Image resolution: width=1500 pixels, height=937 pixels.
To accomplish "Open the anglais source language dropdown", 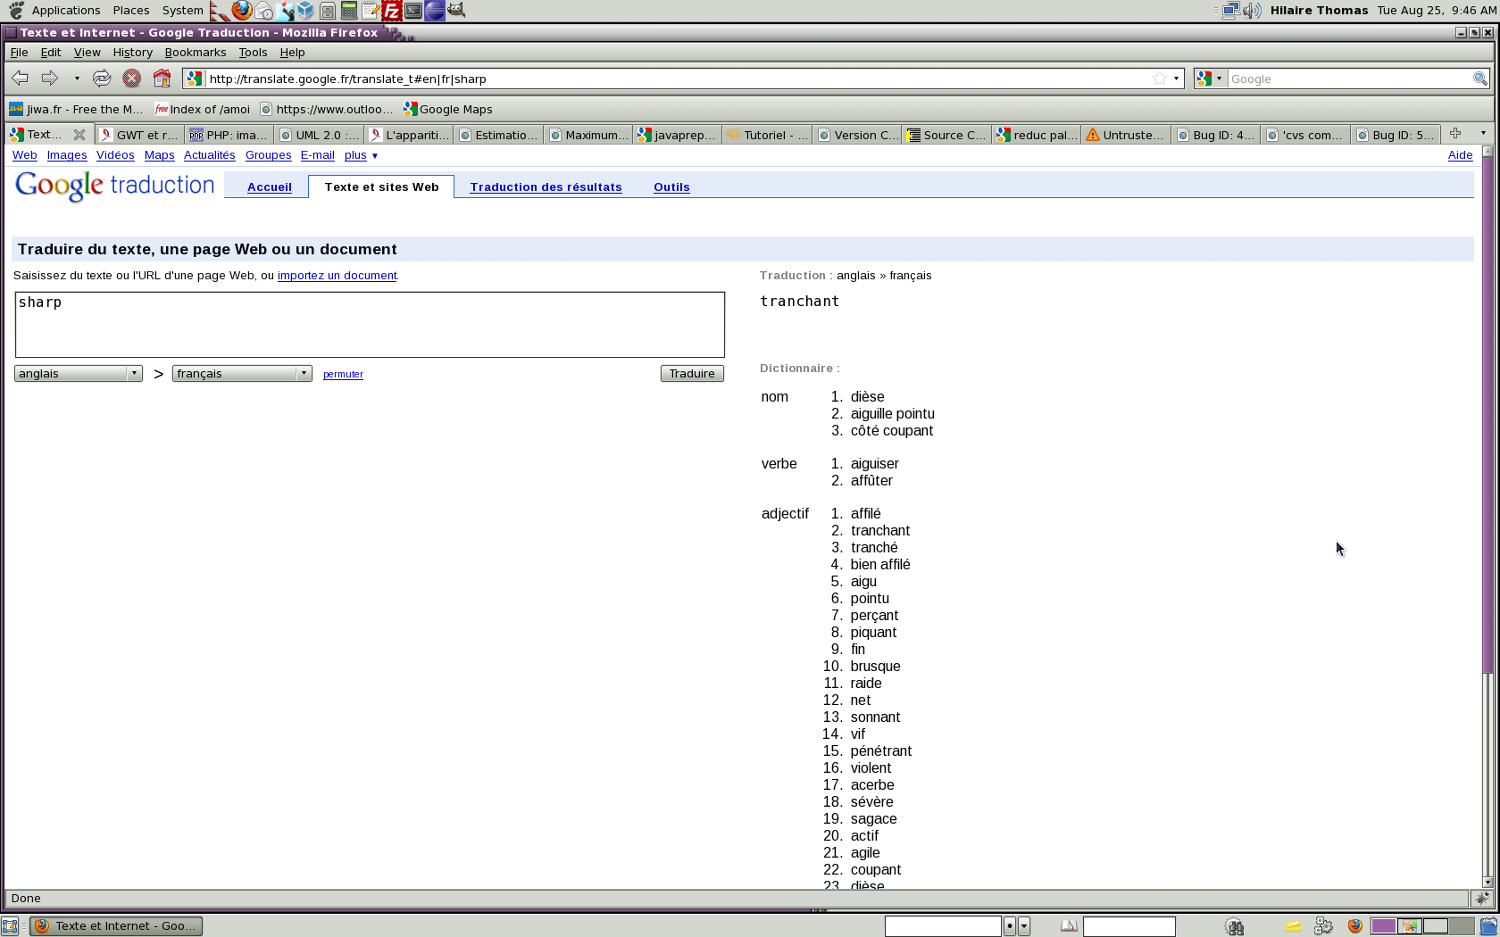I will pos(78,373).
